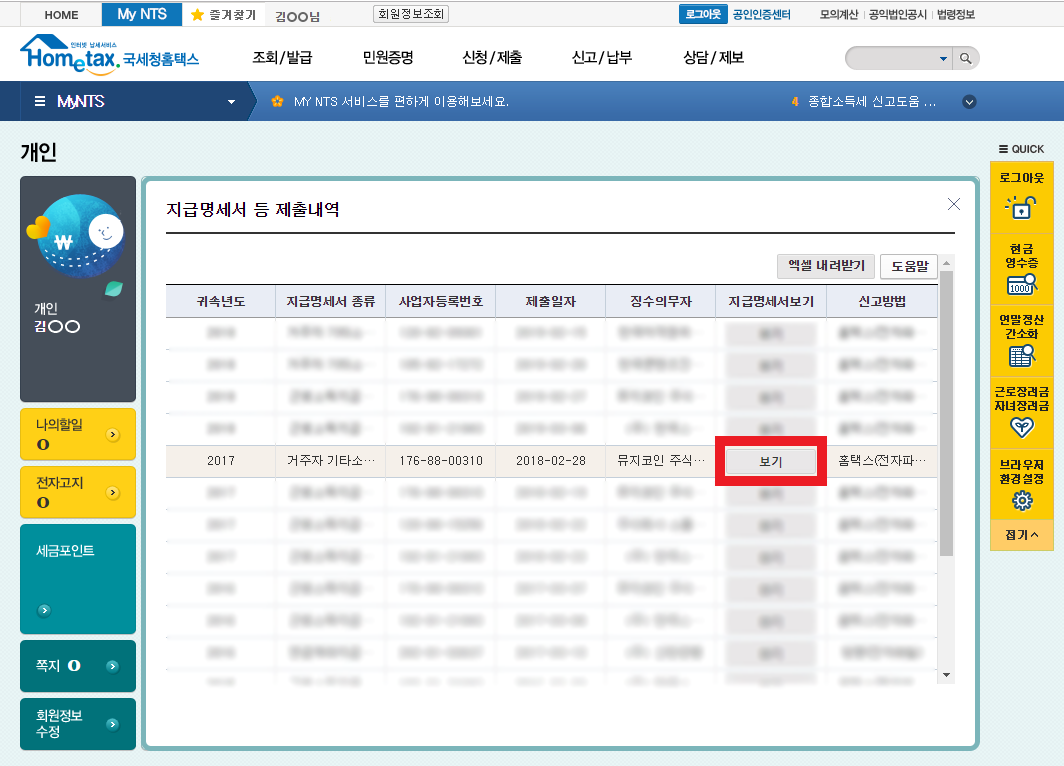Click the 로그아웃 padlock quick icon
This screenshot has width=1064, height=766.
(1021, 207)
